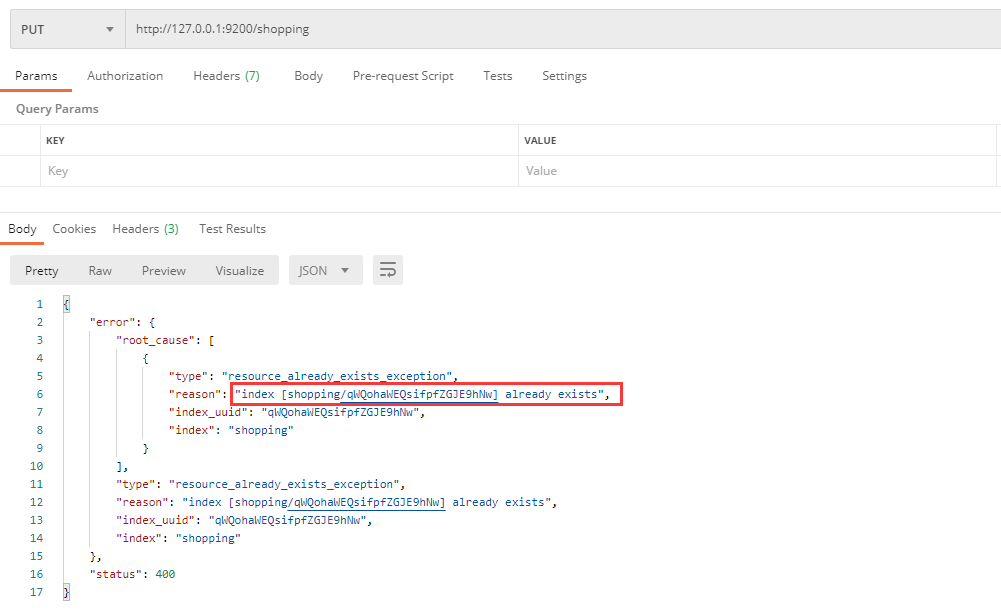1001x615 pixels.
Task: Open the Test Results tab
Action: point(232,229)
